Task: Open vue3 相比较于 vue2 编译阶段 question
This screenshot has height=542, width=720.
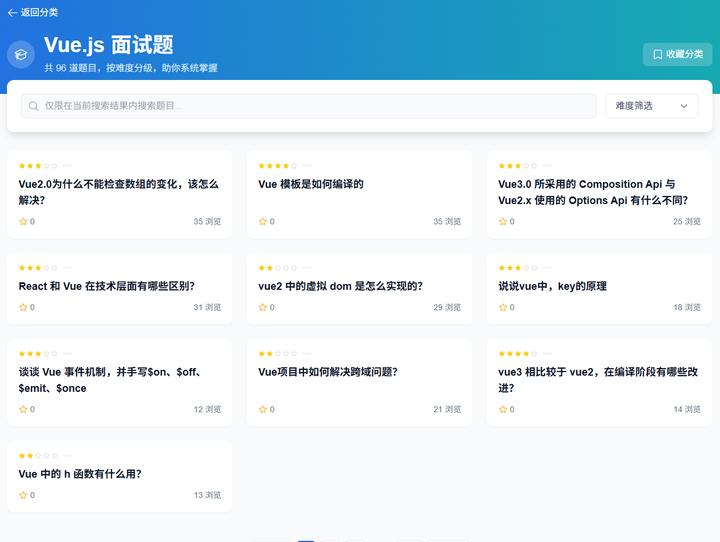Action: tap(598, 380)
